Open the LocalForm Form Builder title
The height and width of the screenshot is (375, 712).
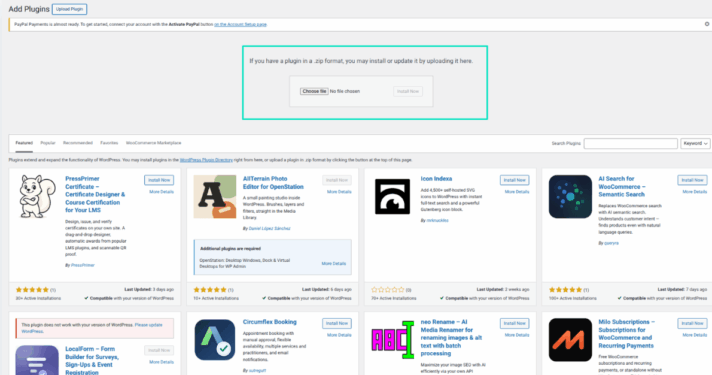coord(92,360)
